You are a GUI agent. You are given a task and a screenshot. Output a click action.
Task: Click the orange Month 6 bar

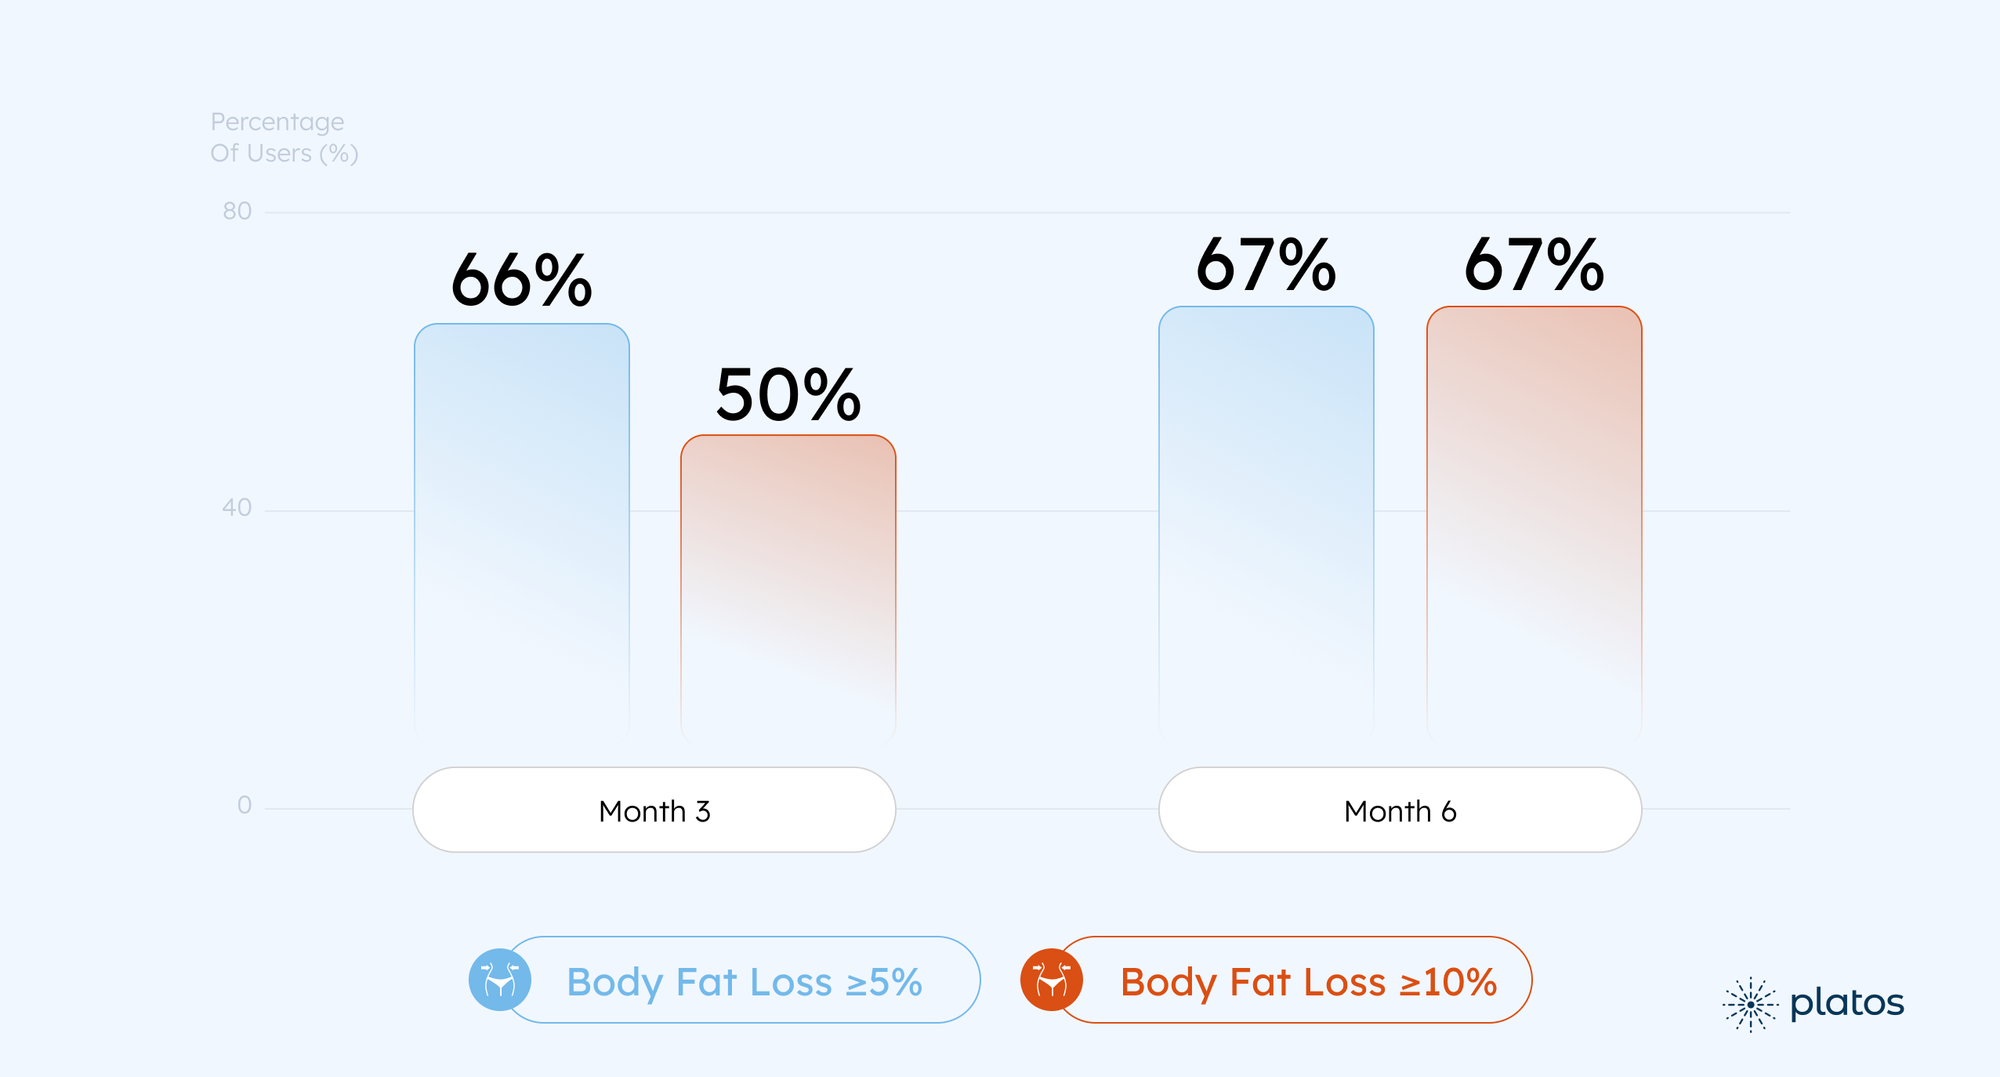click(1534, 520)
